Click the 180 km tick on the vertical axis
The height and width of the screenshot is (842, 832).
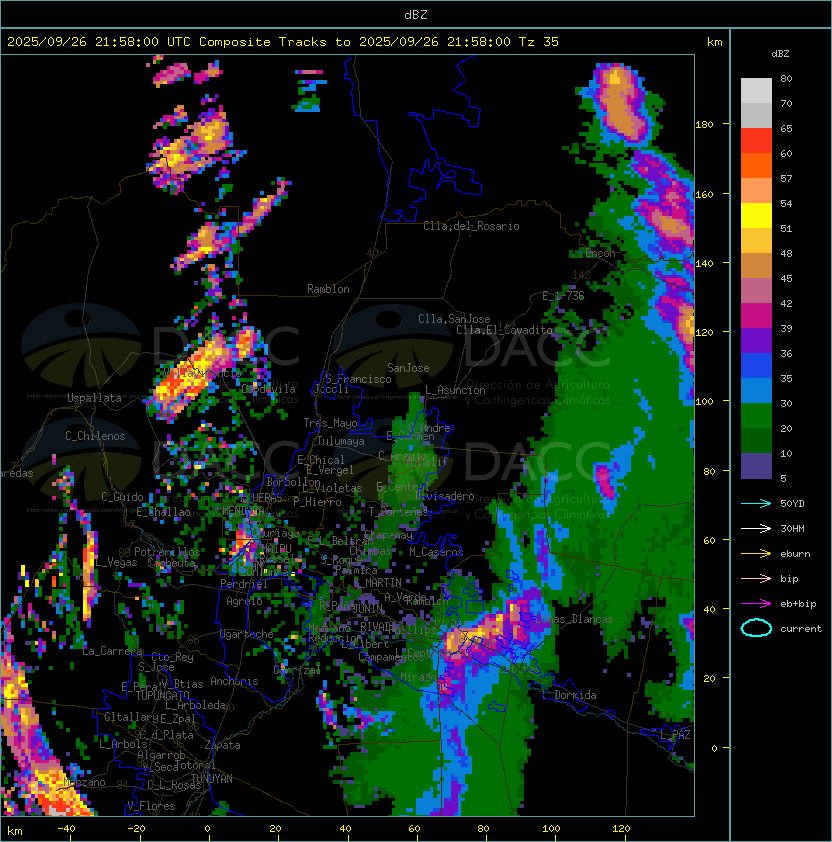click(x=704, y=125)
